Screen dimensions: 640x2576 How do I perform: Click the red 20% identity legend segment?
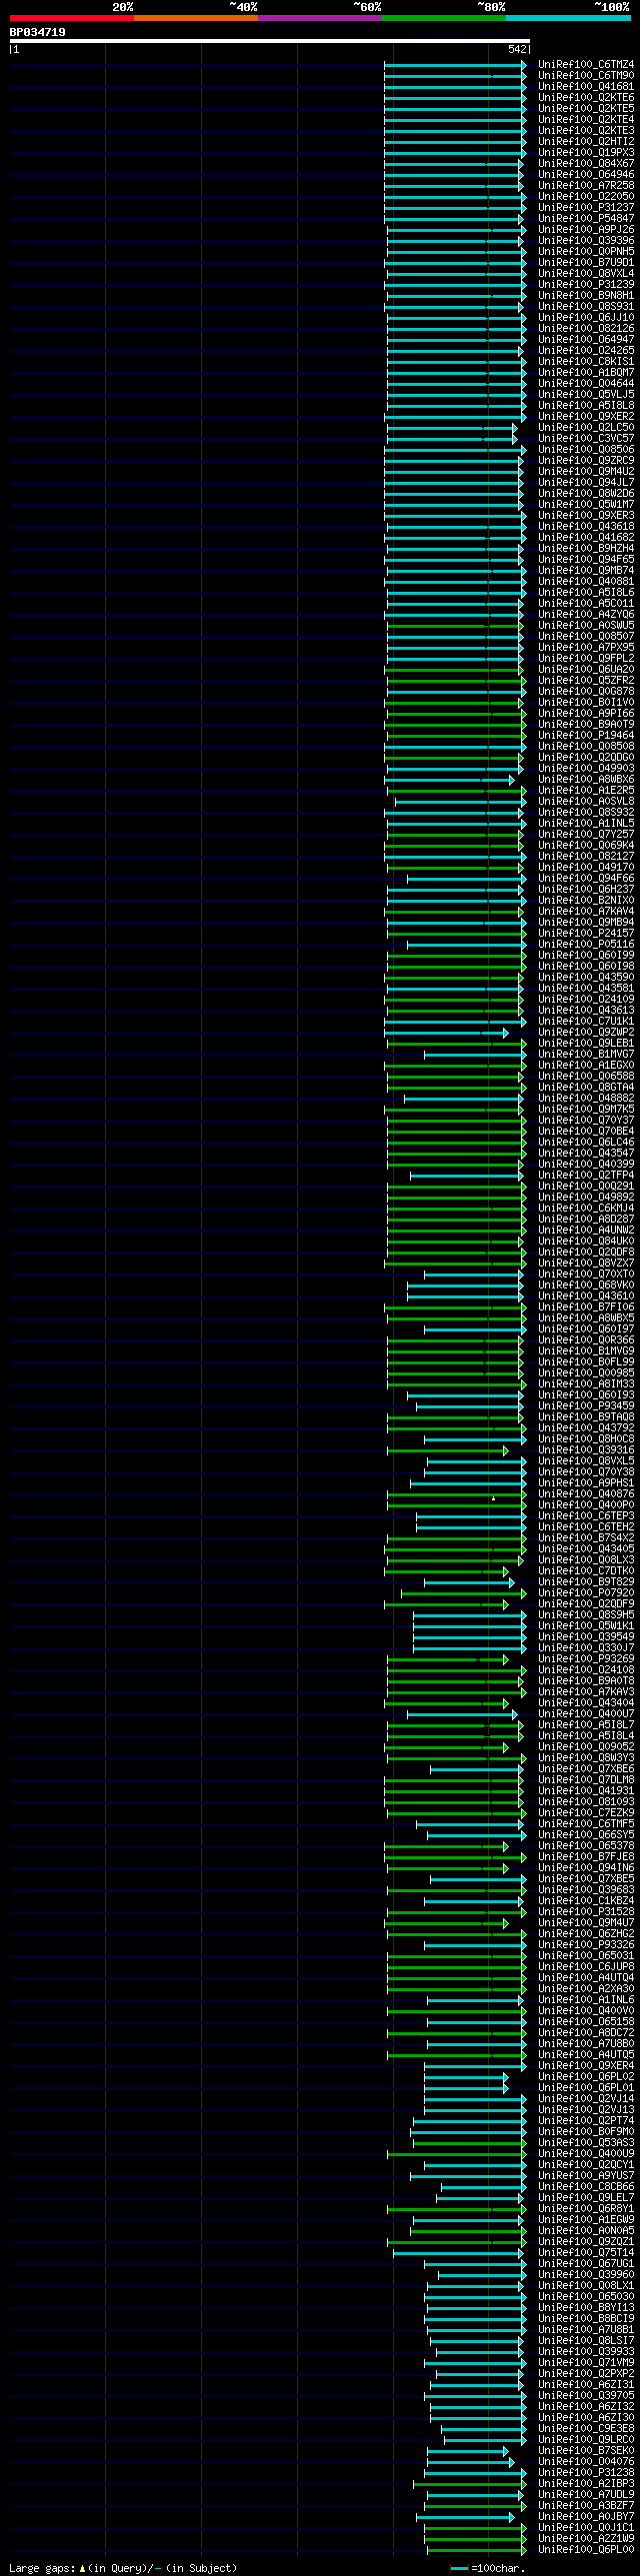(71, 18)
